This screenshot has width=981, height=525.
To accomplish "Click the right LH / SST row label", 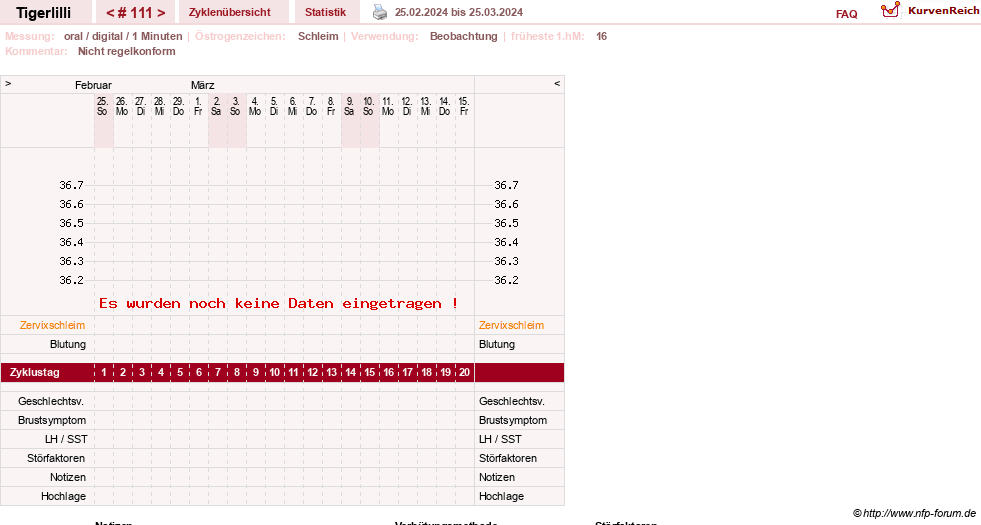I will [x=500, y=439].
